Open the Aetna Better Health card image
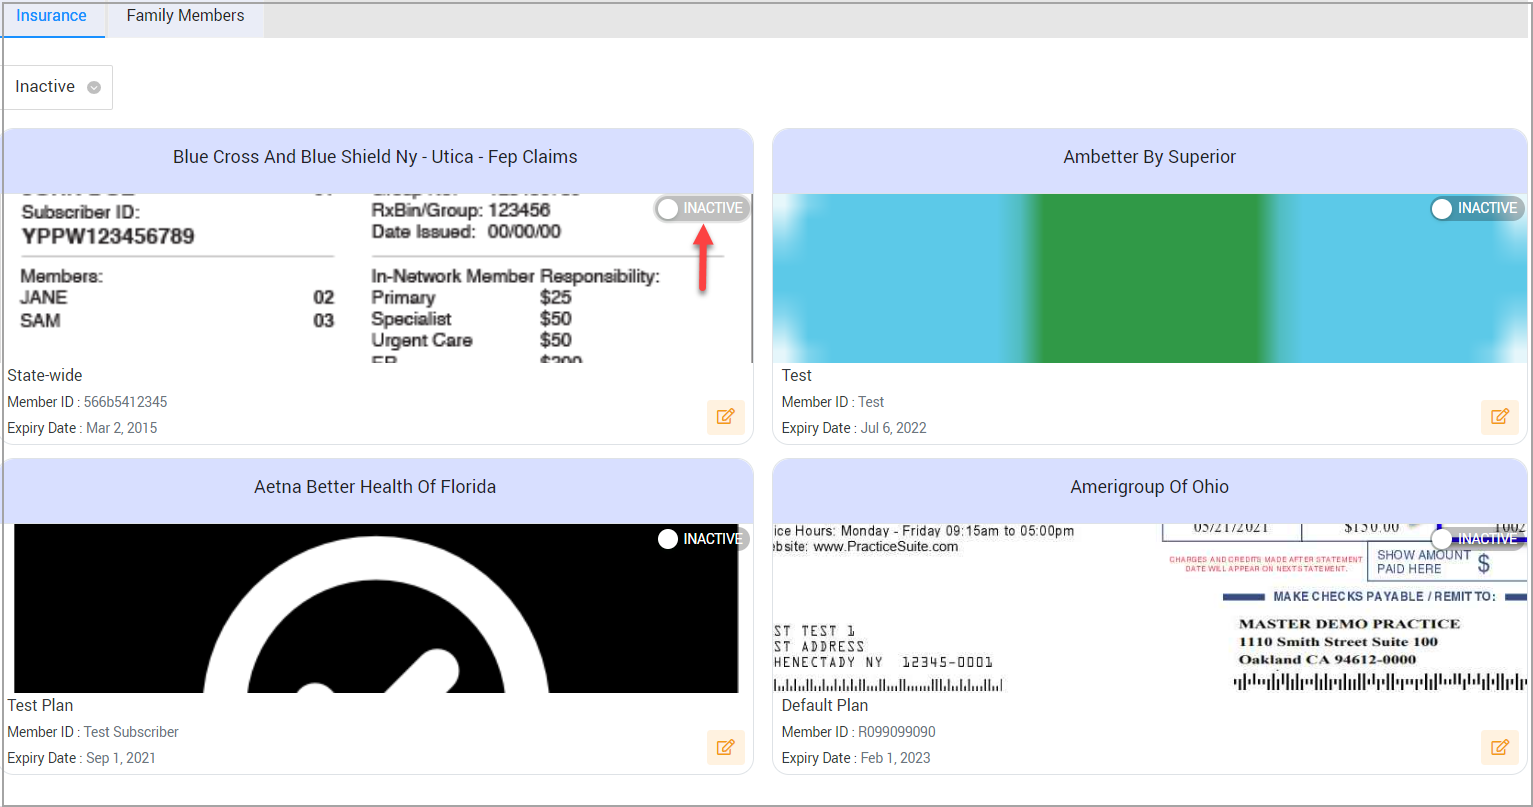Viewport: 1533px width, 807px height. coord(375,610)
